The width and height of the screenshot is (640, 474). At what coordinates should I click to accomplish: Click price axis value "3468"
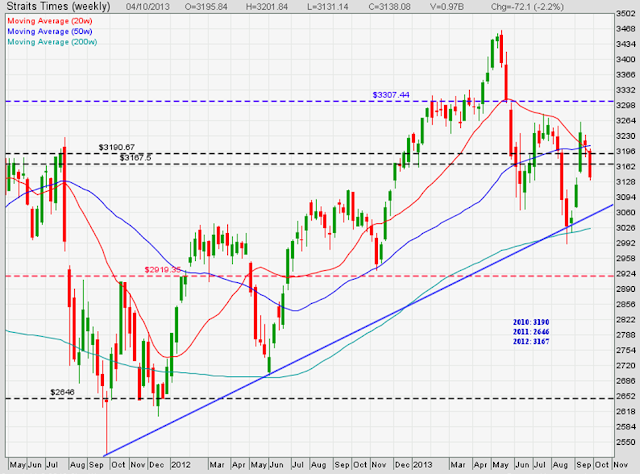[625, 29]
